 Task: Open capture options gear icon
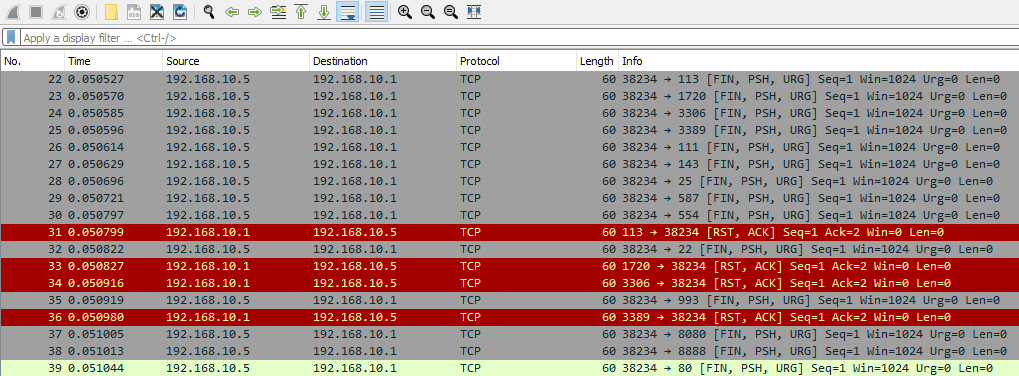(81, 12)
